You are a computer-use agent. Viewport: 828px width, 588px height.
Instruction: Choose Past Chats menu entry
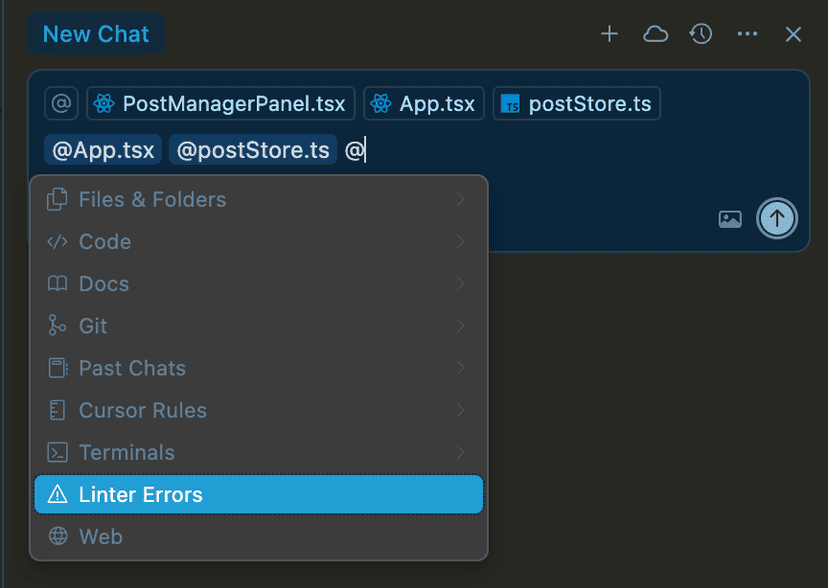[x=259, y=368]
